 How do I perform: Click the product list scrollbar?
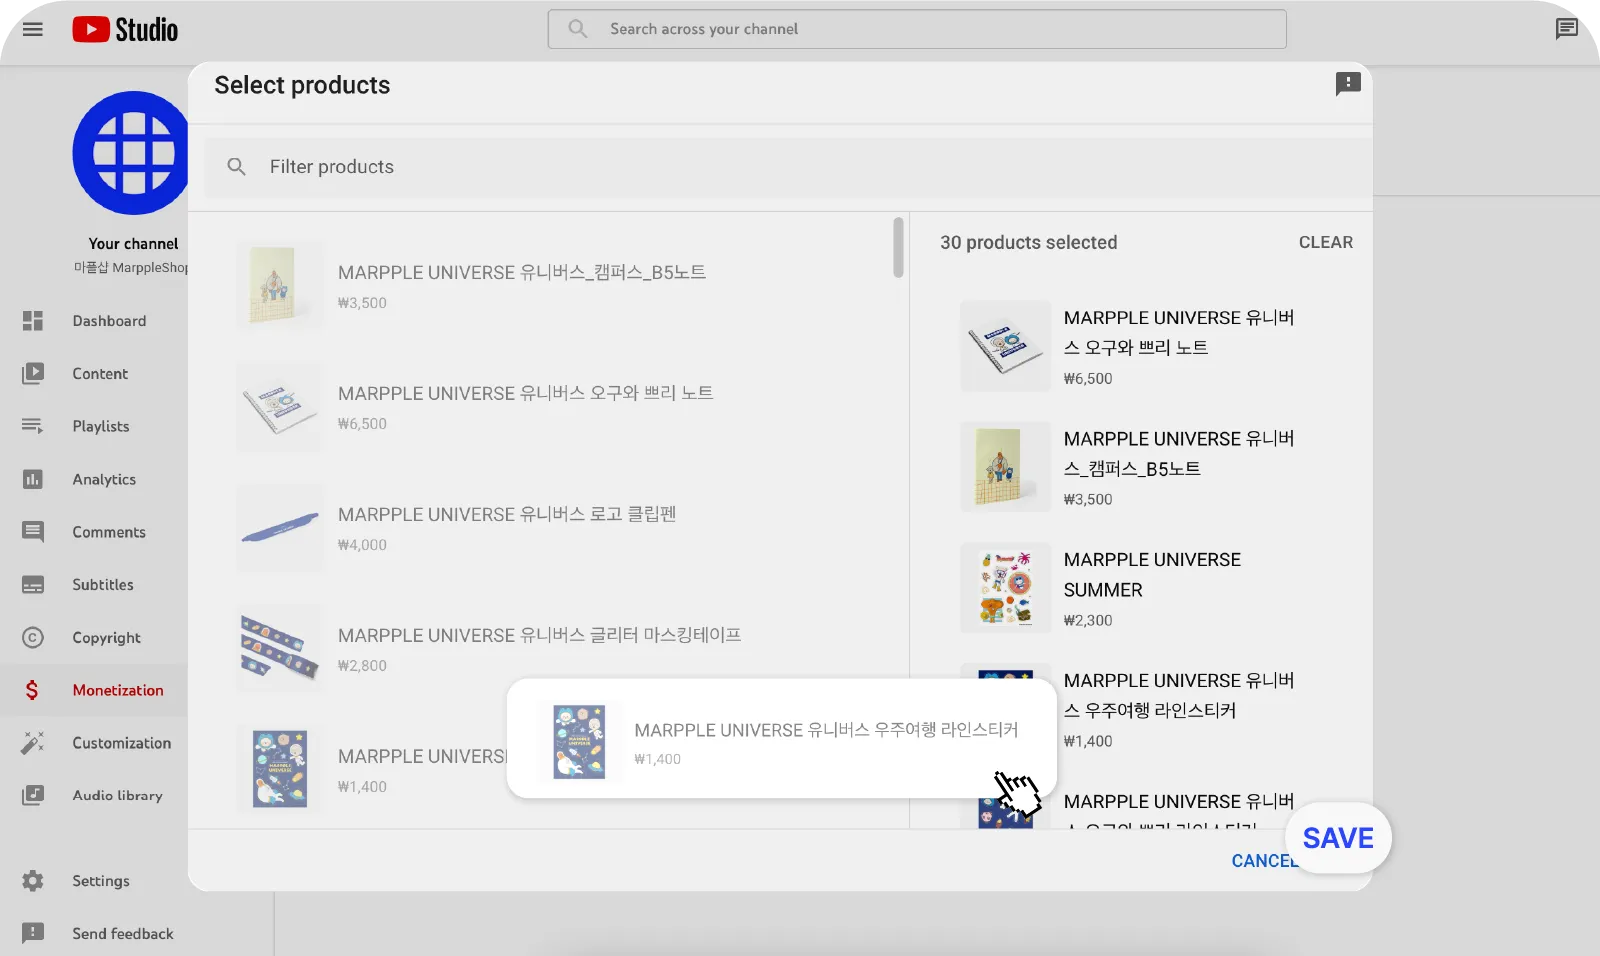(898, 247)
